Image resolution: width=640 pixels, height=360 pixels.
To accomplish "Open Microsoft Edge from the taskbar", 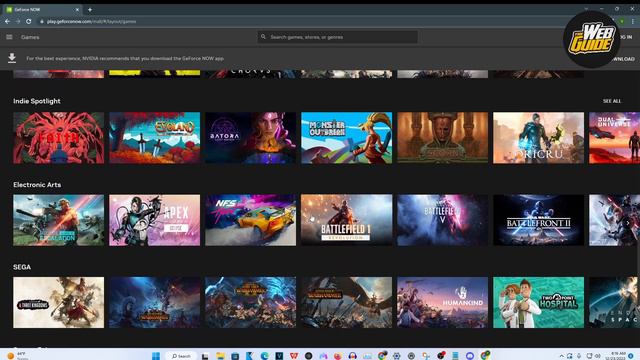I will tap(264, 356).
